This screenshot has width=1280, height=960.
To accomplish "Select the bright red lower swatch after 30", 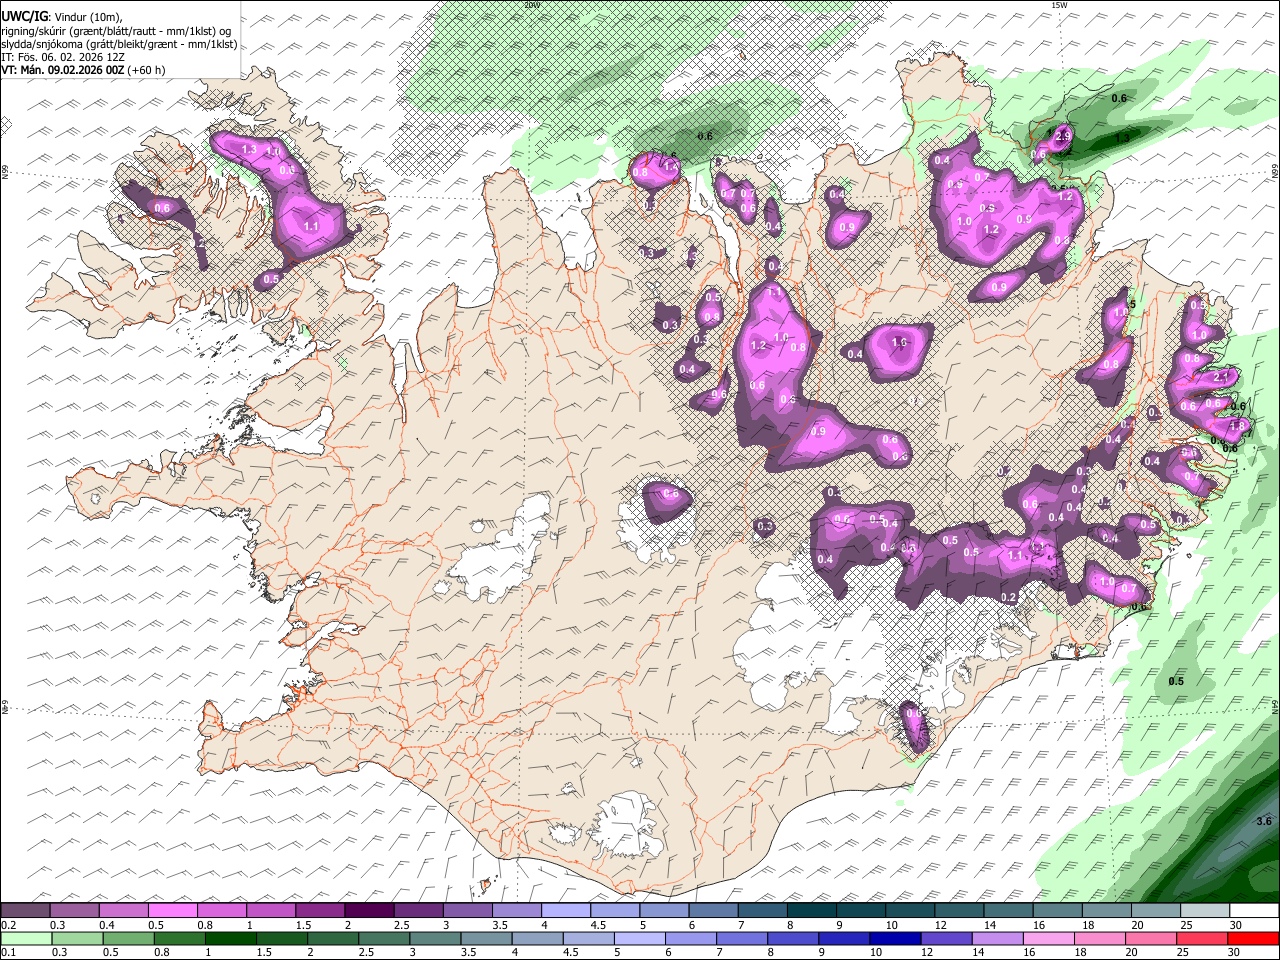I will coord(1254,938).
